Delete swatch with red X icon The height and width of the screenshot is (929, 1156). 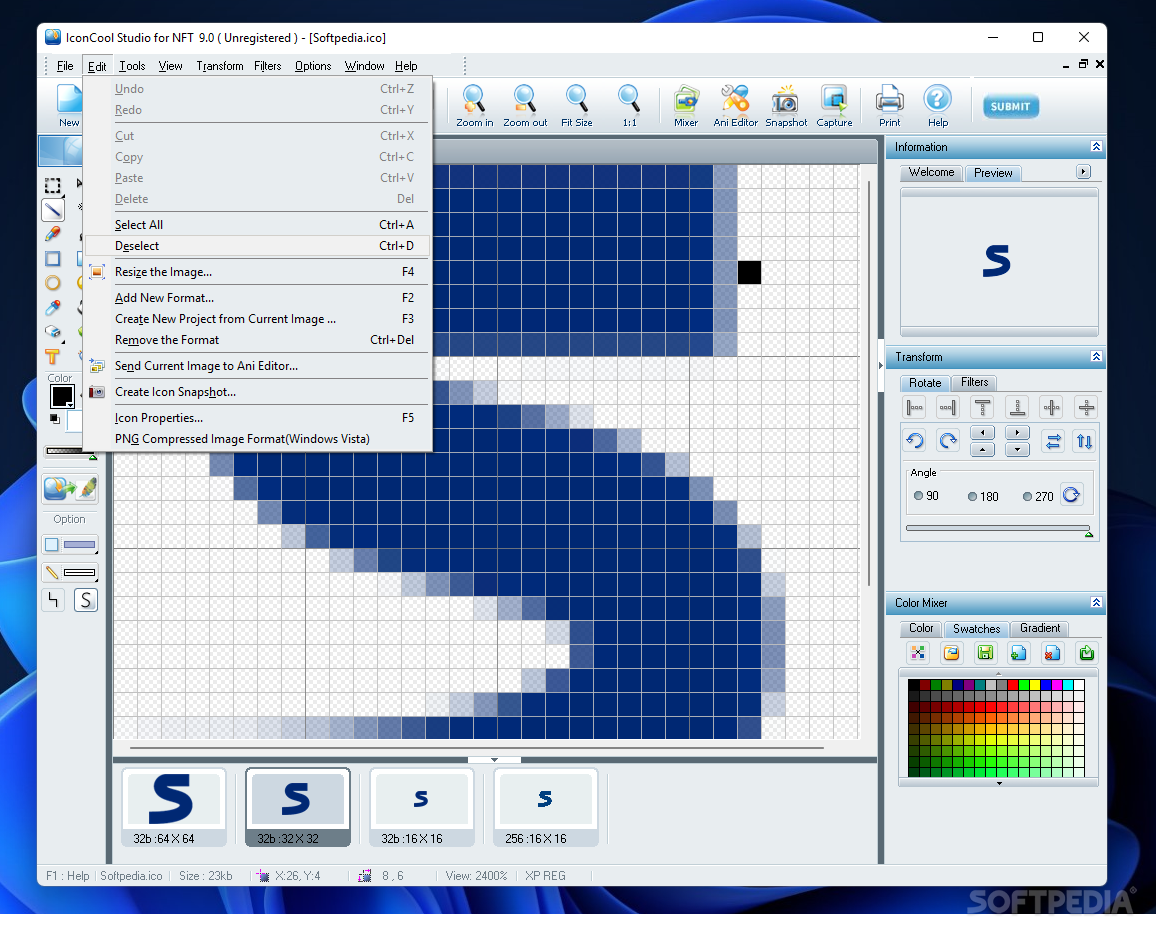[1052, 653]
